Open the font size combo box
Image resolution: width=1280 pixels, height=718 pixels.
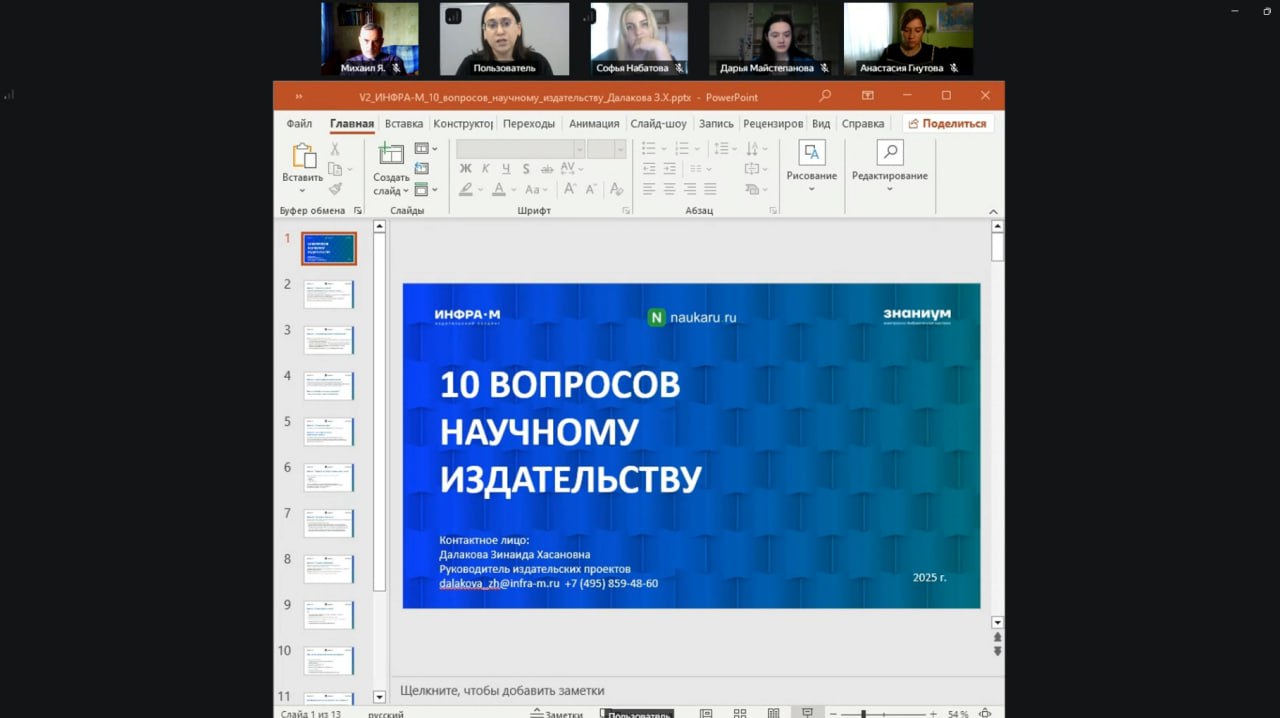pyautogui.click(x=606, y=148)
